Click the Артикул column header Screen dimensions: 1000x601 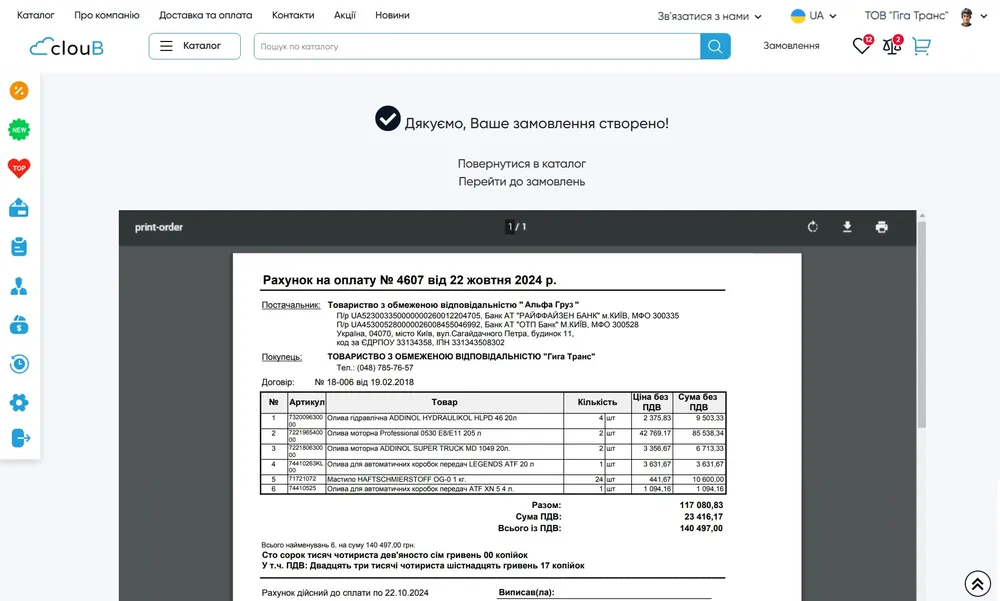tap(307, 403)
